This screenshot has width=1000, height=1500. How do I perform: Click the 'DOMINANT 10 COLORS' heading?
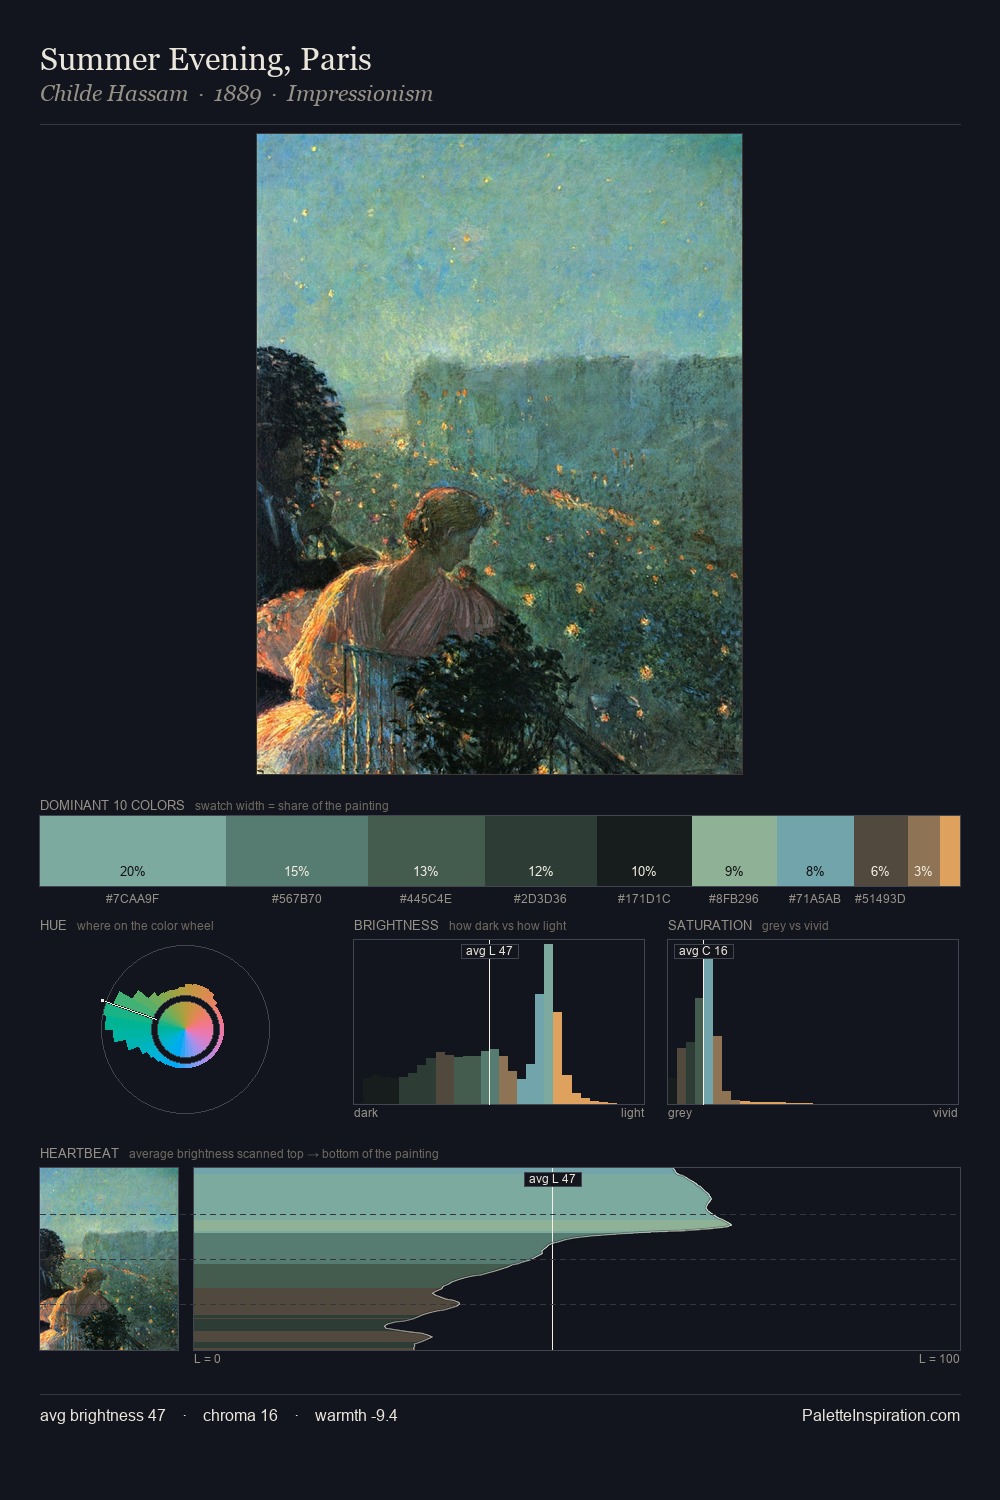[112, 805]
